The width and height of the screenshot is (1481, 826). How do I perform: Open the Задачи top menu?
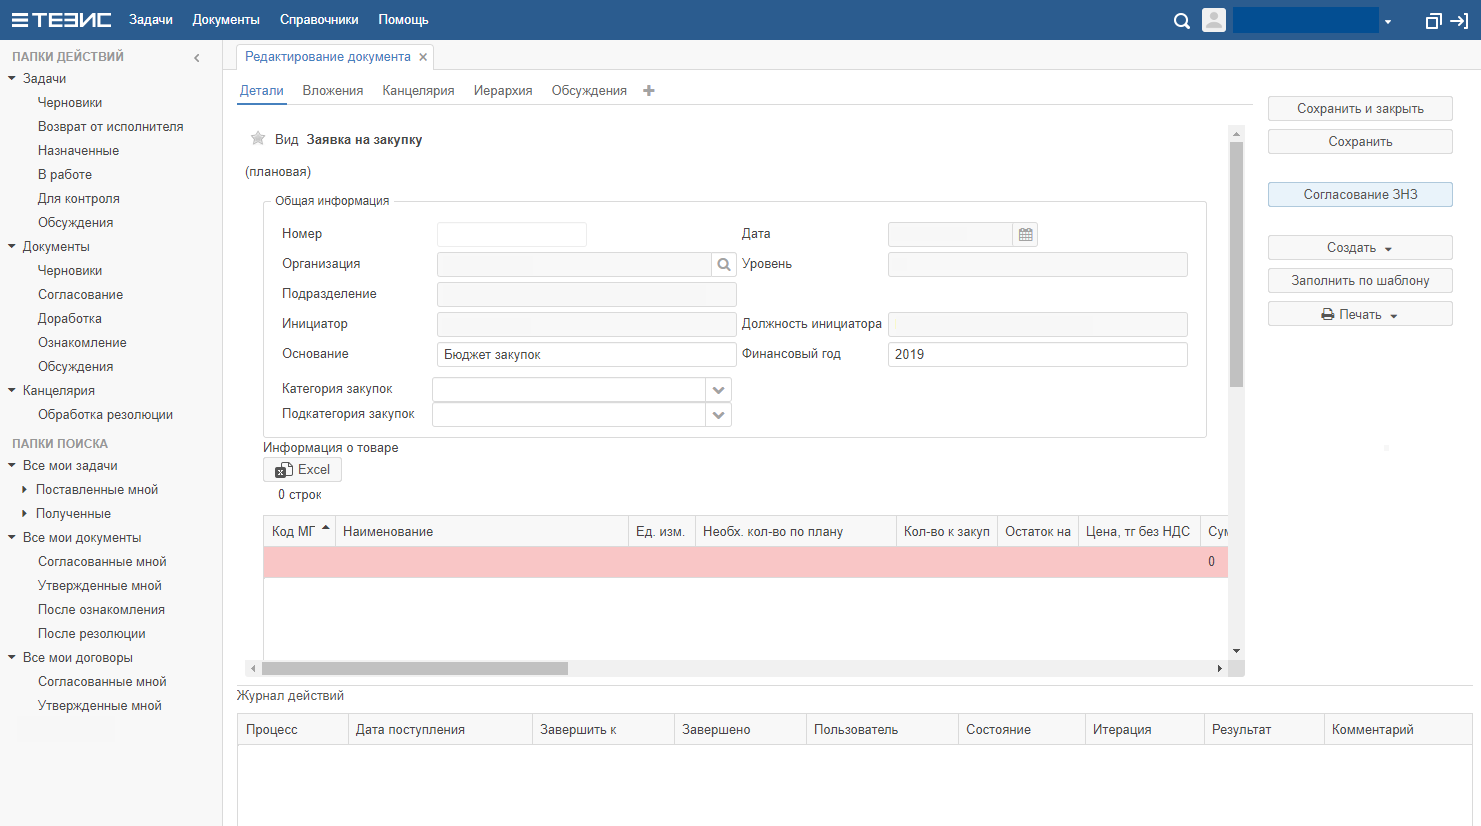pos(151,20)
